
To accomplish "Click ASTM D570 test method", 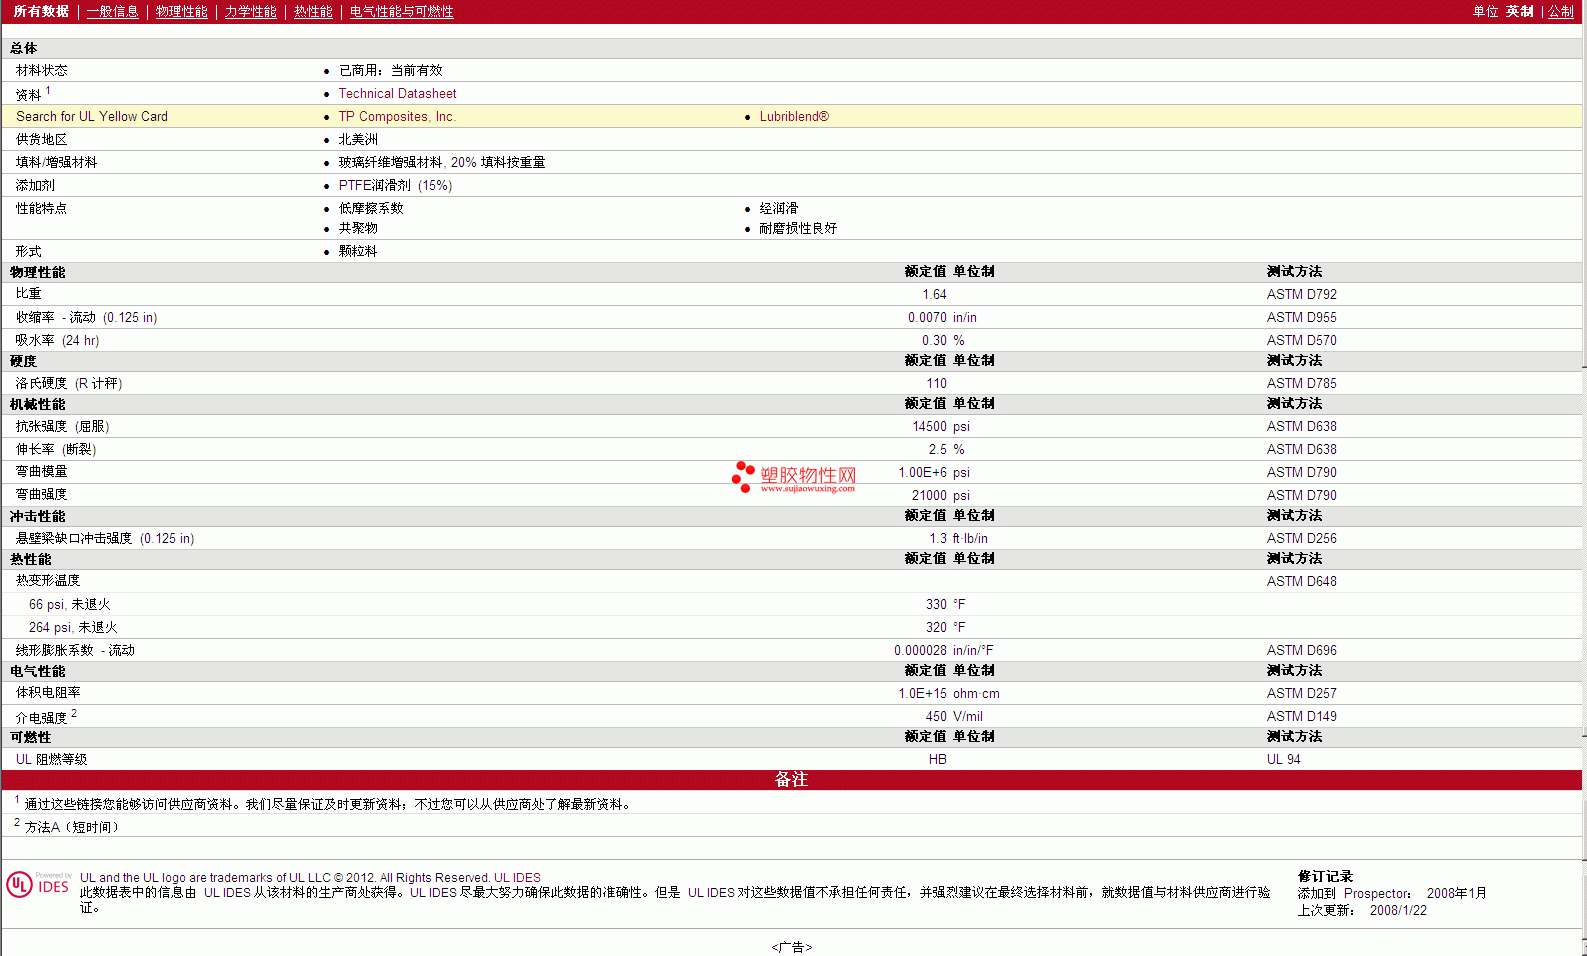I will [1301, 341].
